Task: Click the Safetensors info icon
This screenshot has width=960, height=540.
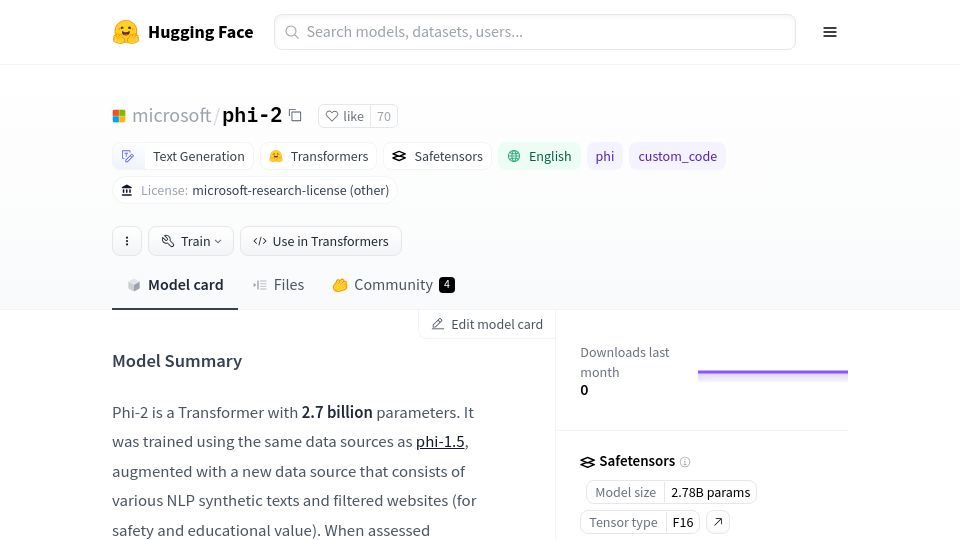Action: (x=685, y=462)
